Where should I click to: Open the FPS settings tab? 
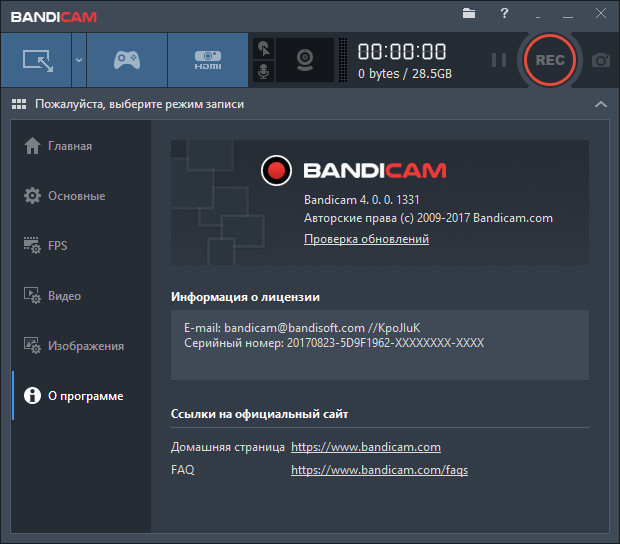click(58, 246)
